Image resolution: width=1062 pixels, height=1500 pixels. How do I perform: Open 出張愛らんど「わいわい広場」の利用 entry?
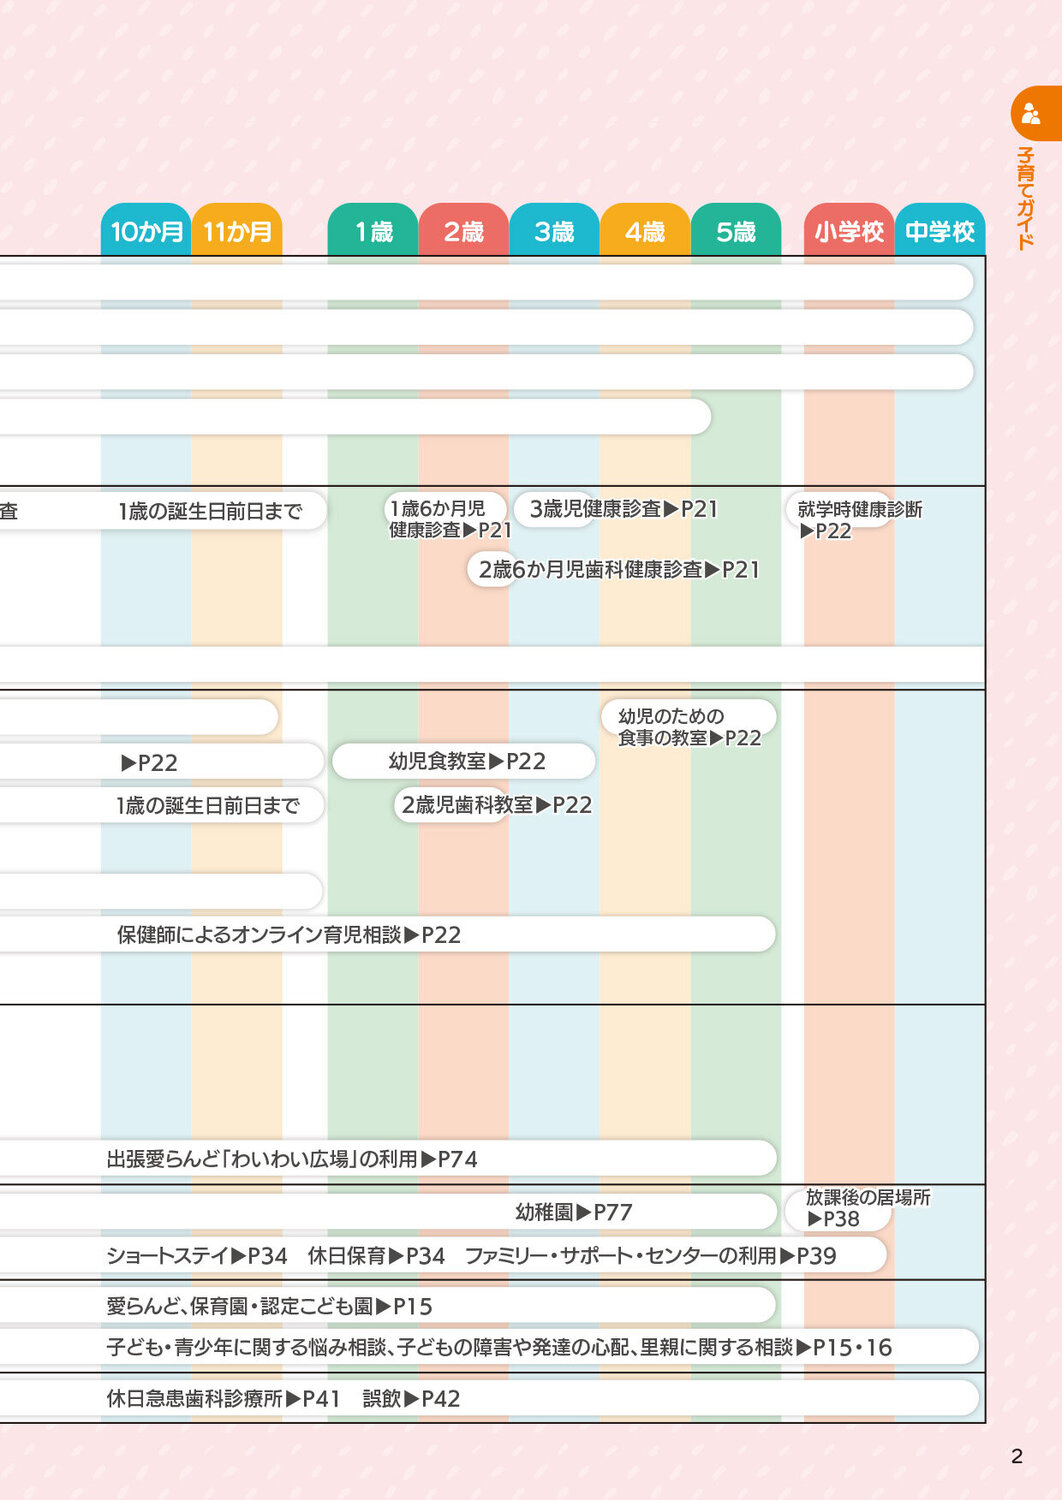click(x=291, y=1159)
